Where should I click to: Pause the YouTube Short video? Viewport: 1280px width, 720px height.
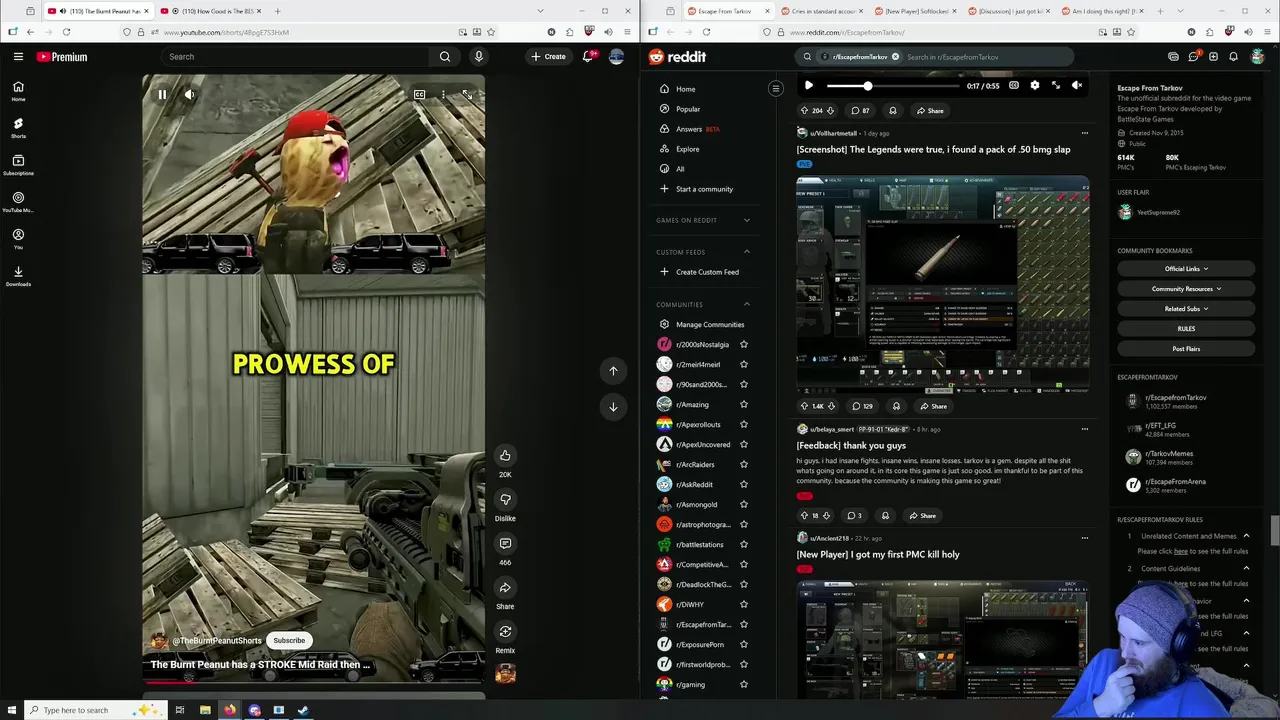(162, 95)
